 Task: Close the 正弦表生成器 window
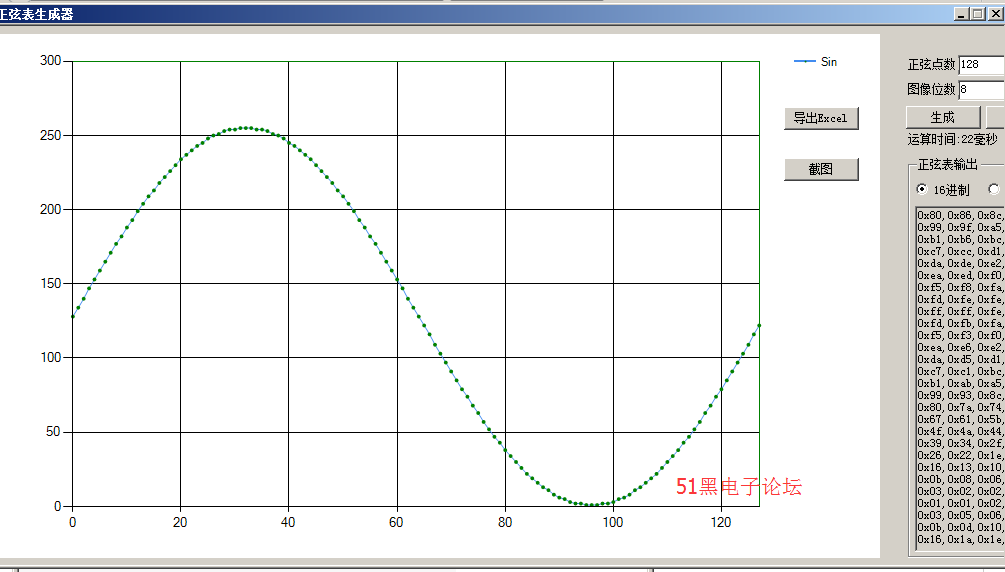coord(995,13)
